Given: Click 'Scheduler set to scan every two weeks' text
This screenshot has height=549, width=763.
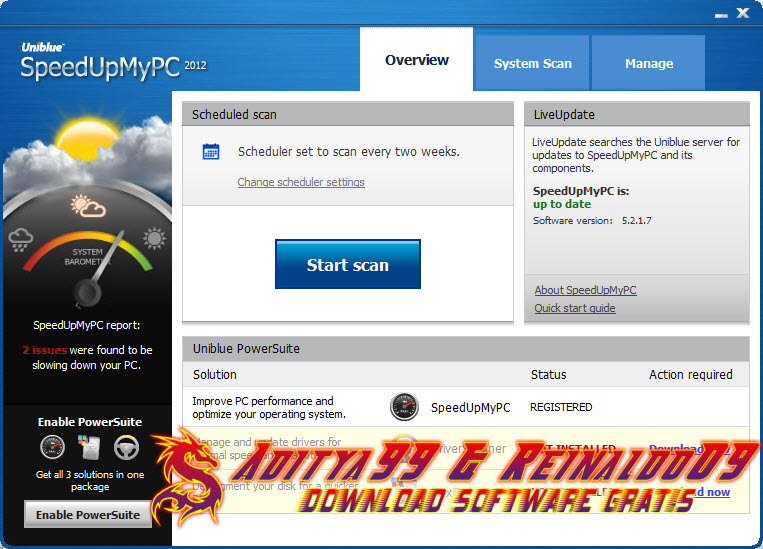Looking at the screenshot, I should tap(349, 152).
